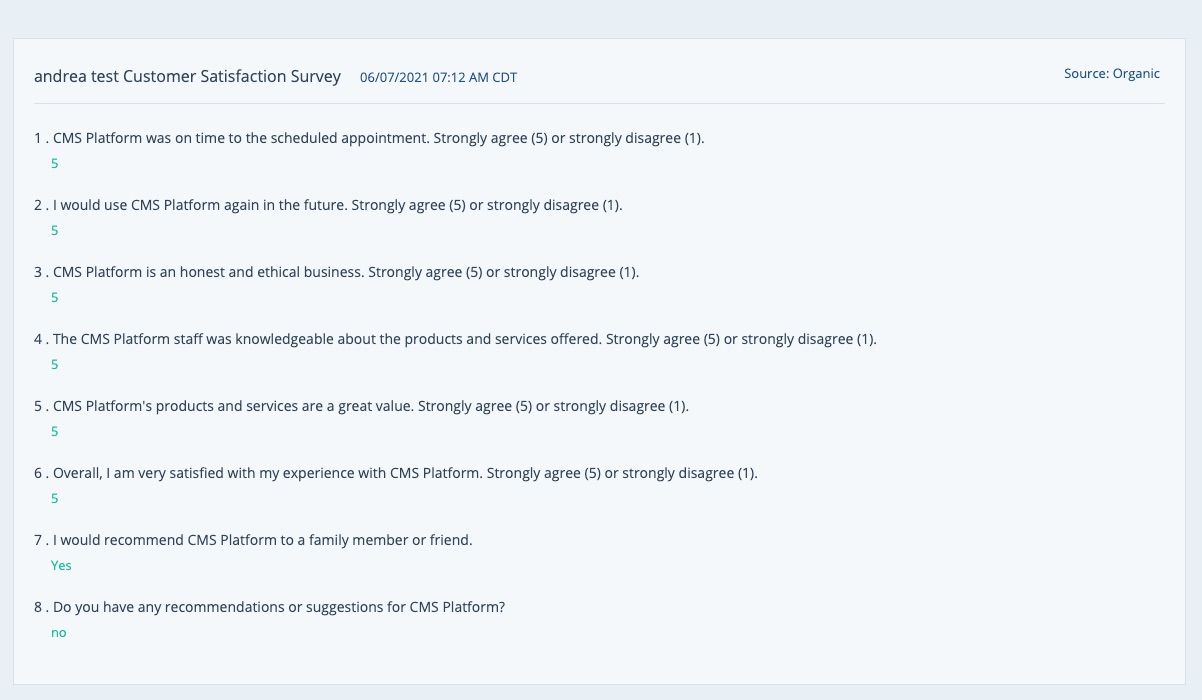1202x700 pixels.
Task: Click the andrea test Customer Satisfaction Survey title
Action: point(187,77)
